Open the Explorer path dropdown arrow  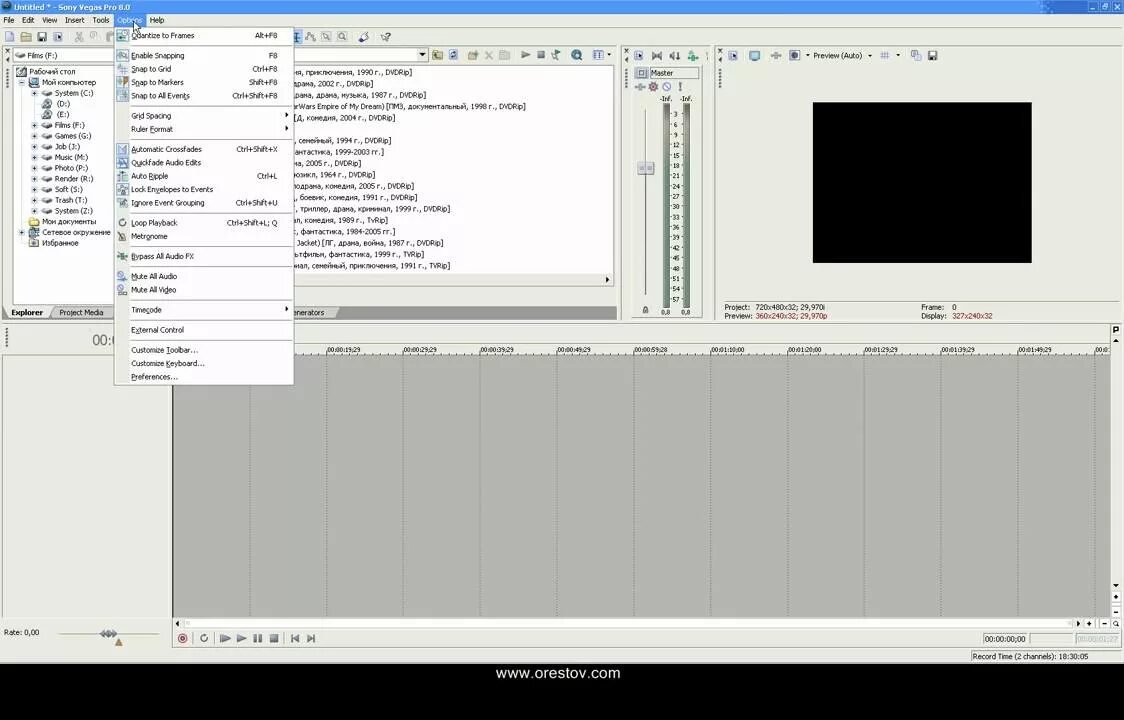tap(422, 55)
